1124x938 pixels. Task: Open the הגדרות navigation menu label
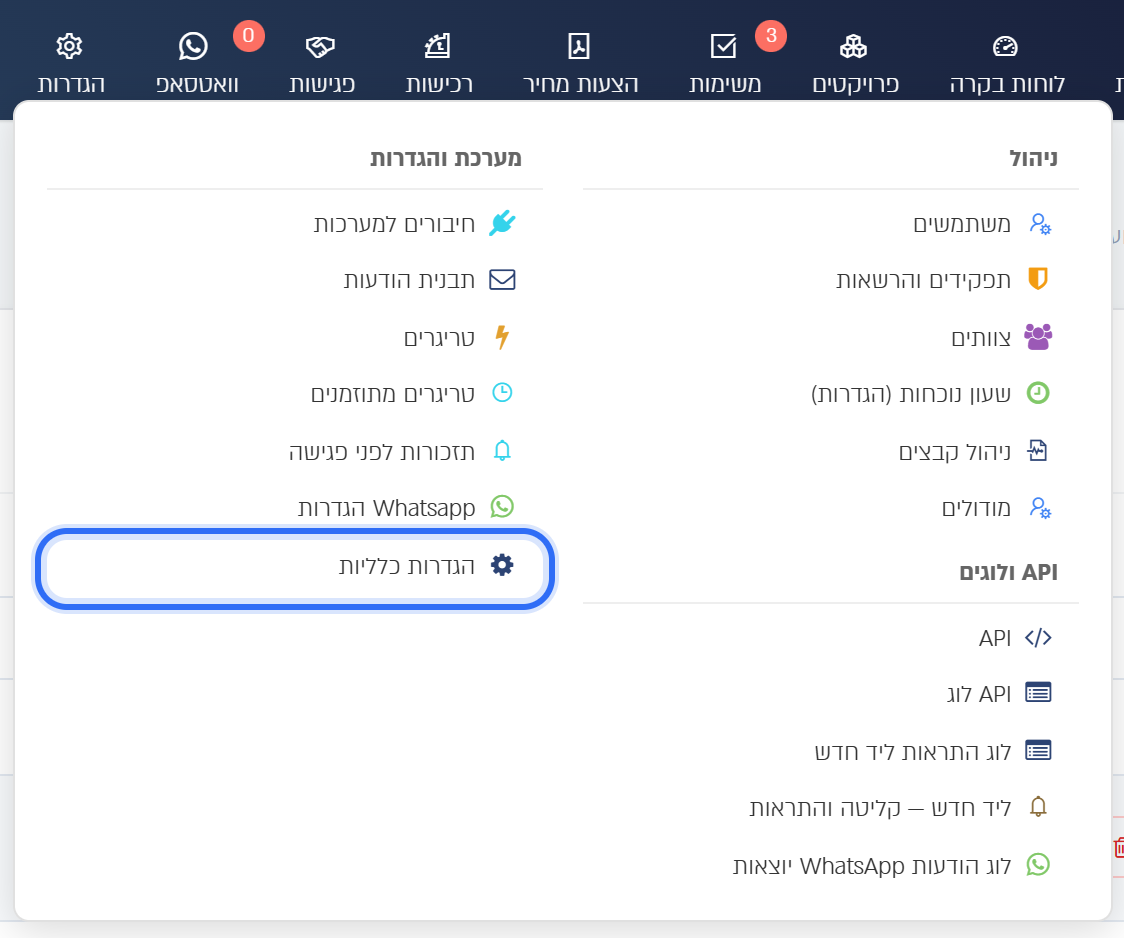click(x=71, y=85)
